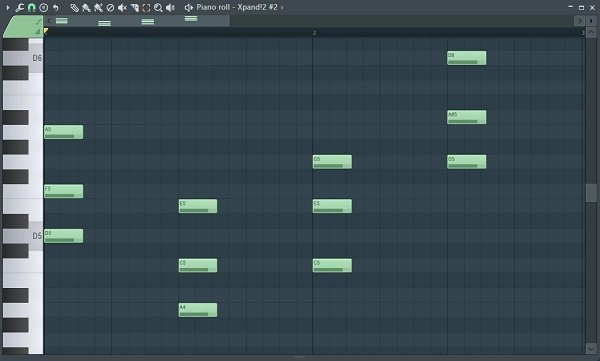Select the D6 note block
Screen dimensions: 600x361
click(x=467, y=58)
